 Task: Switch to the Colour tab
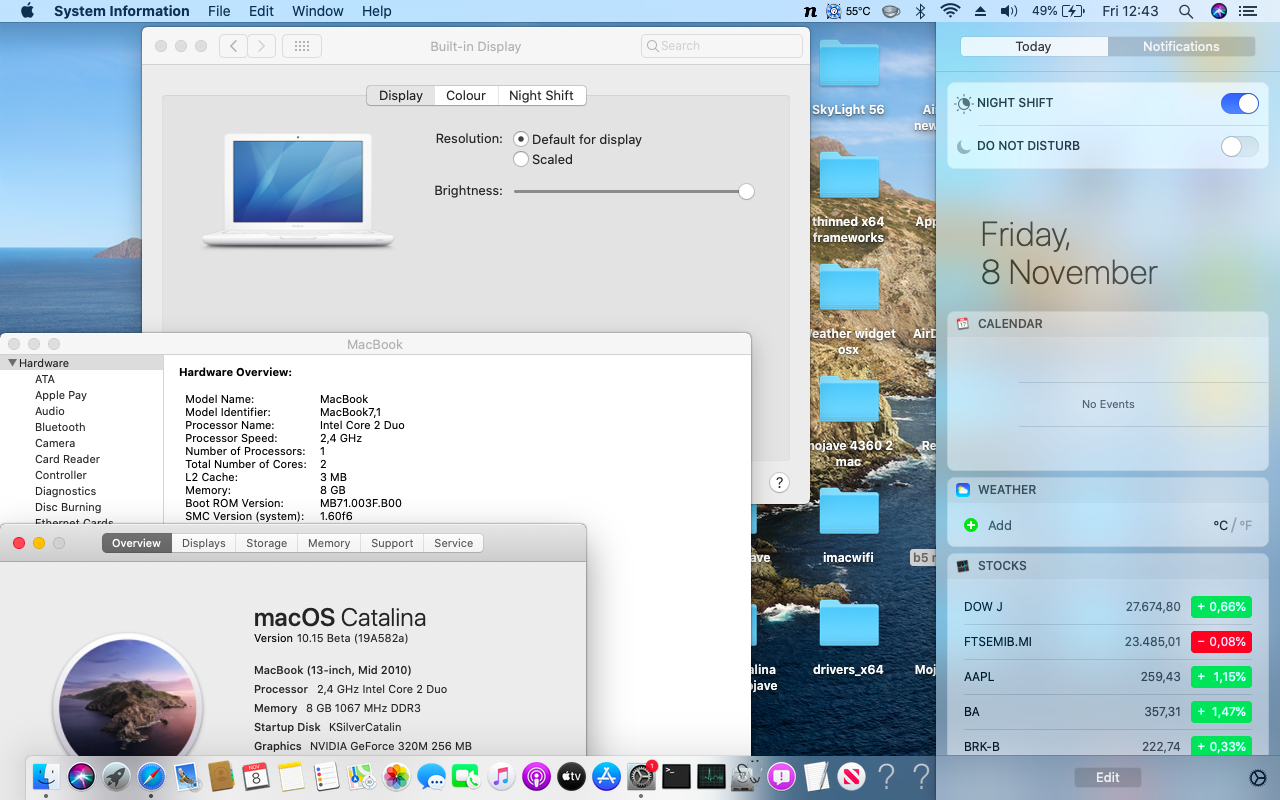point(466,95)
